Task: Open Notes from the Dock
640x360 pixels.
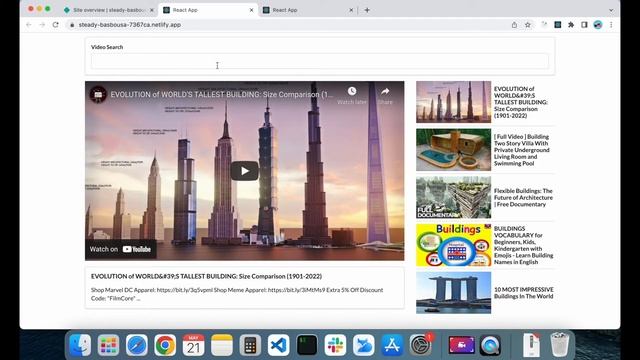Action: 222,345
